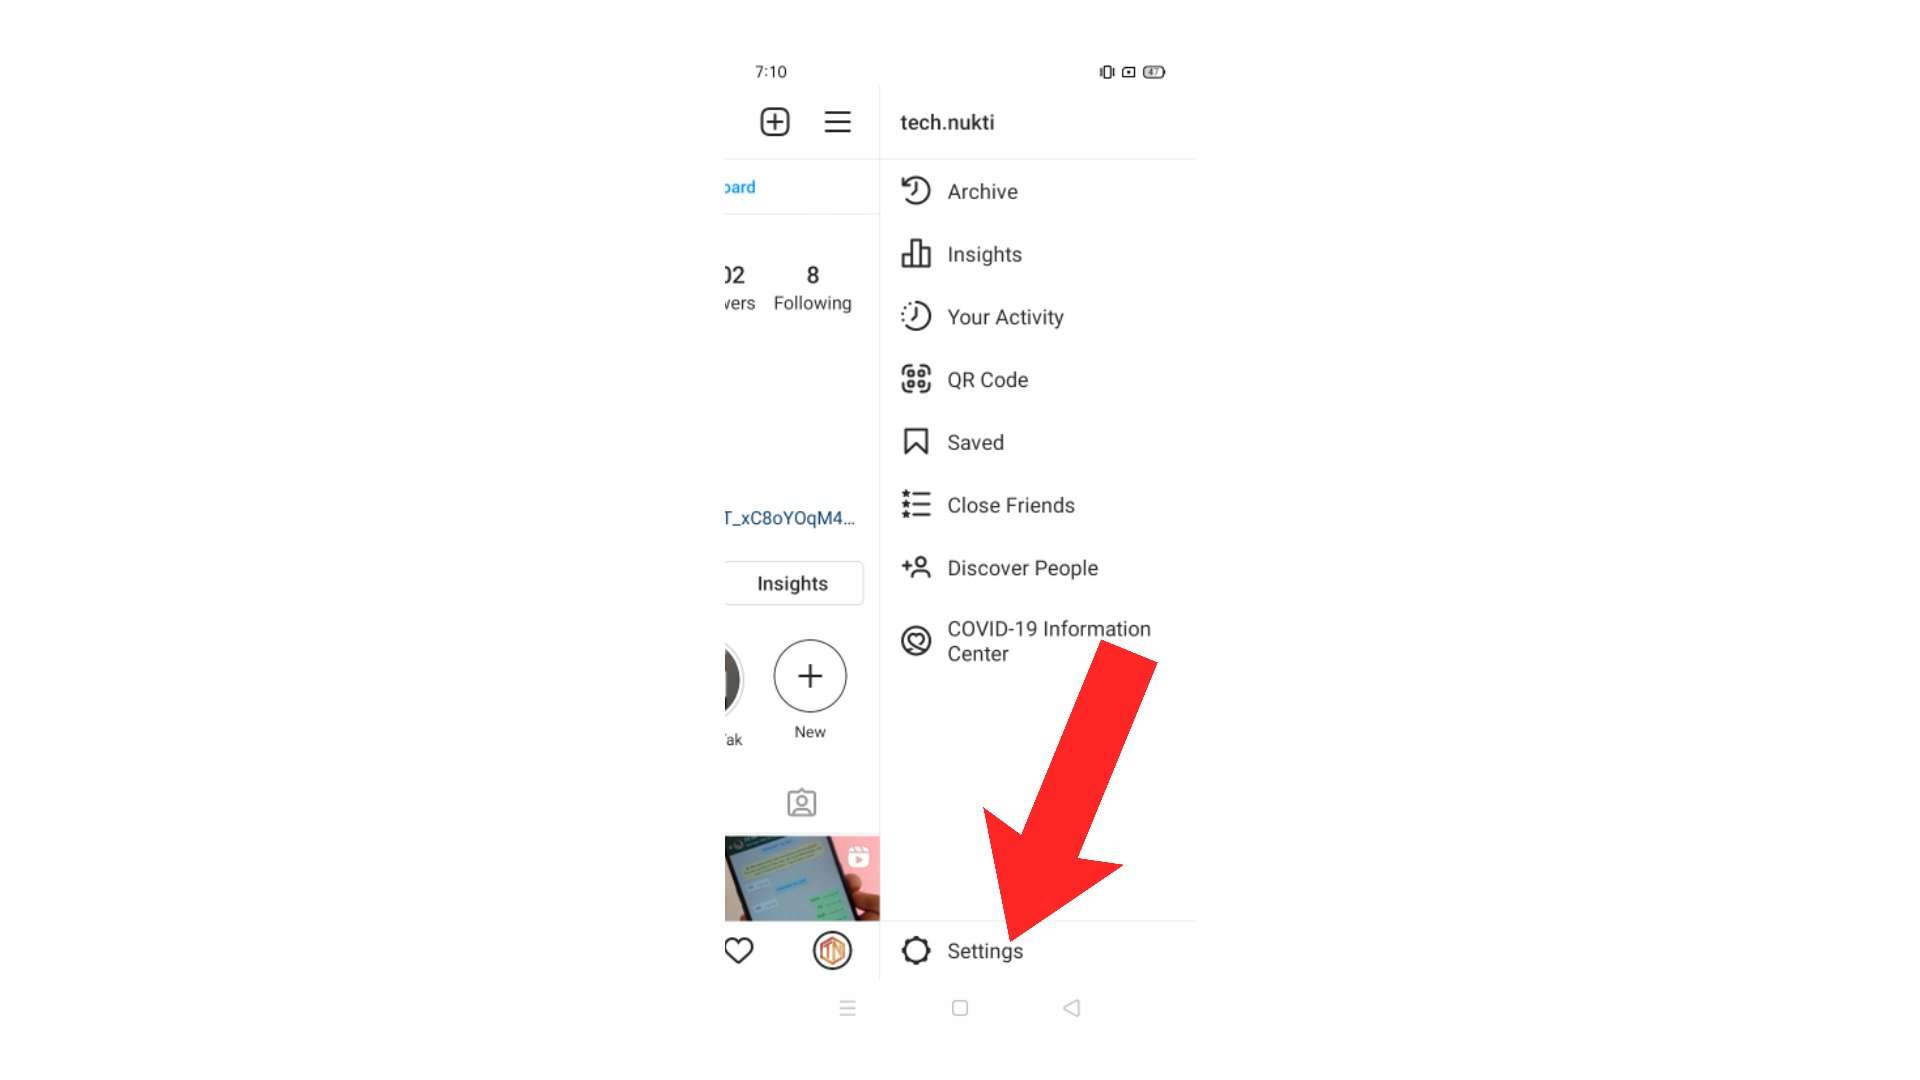Tap the tech.nukti username header

[945, 123]
